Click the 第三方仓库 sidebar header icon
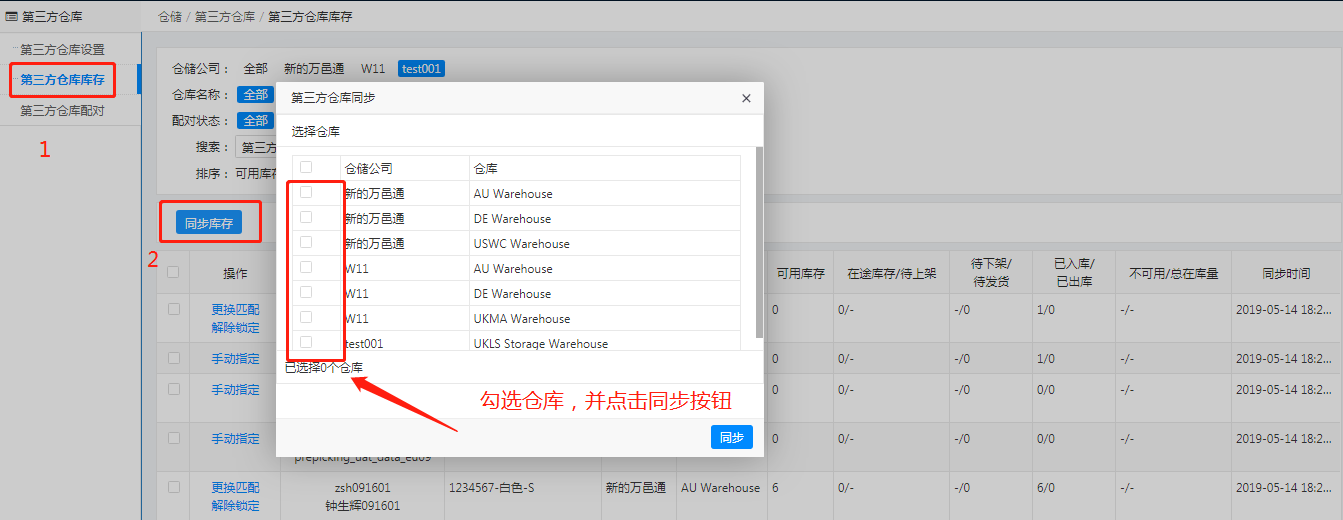The height and width of the screenshot is (520, 1343). 12,17
